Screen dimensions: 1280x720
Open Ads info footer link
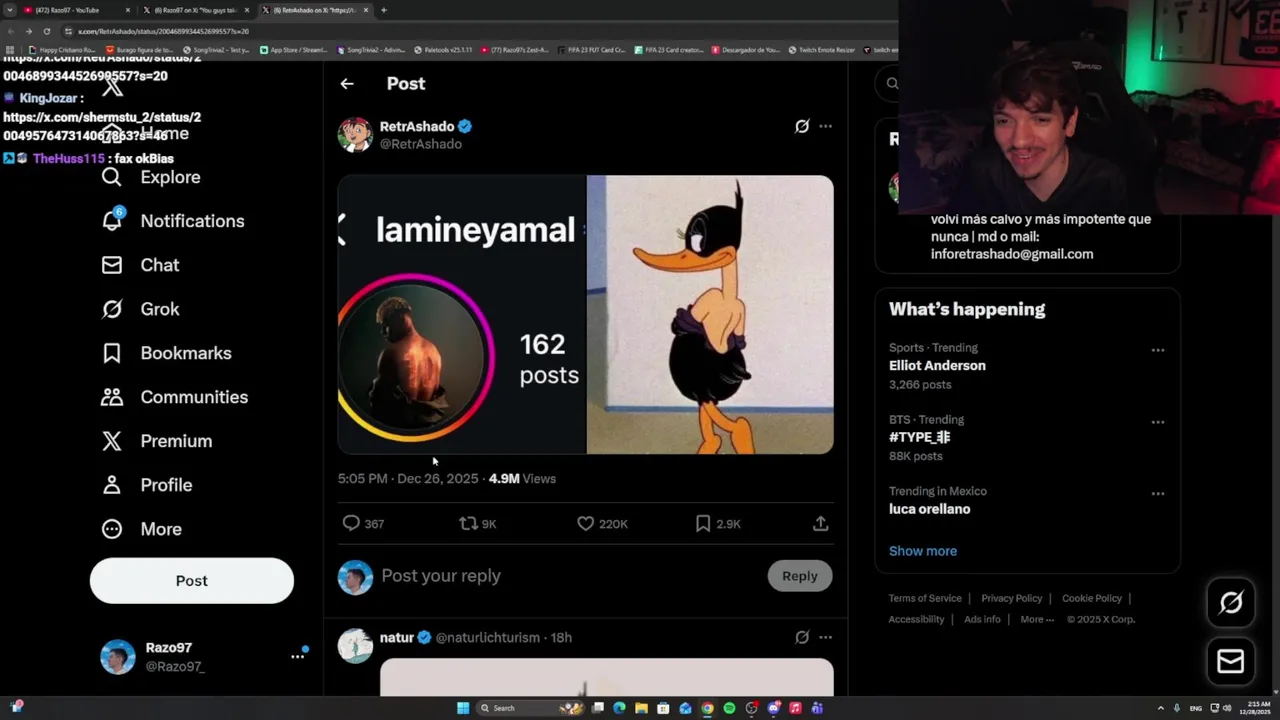[982, 619]
